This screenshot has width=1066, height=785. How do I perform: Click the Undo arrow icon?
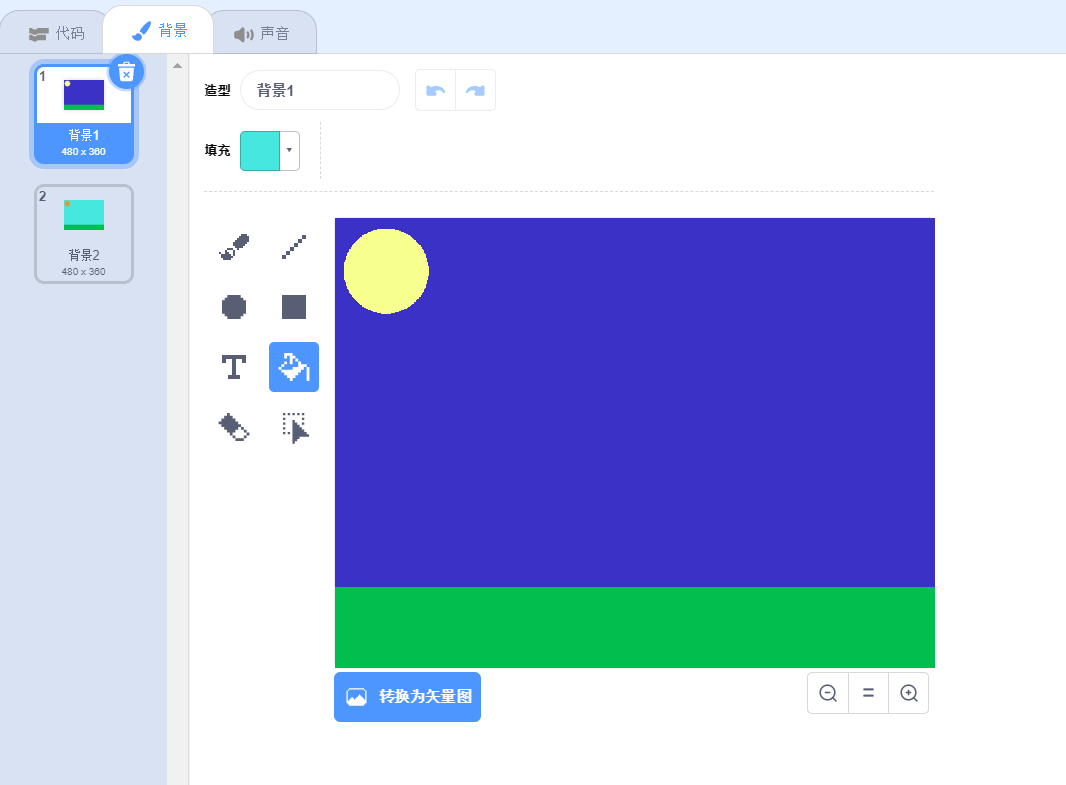point(435,89)
